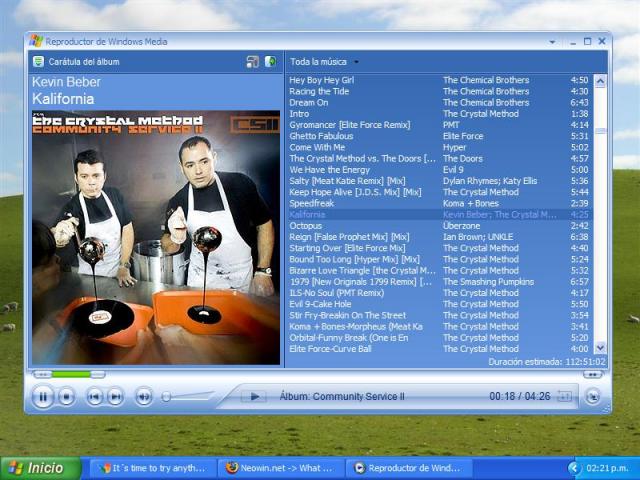Expand hidden system tray icons arrow
This screenshot has width=640, height=480.
pos(574,468)
